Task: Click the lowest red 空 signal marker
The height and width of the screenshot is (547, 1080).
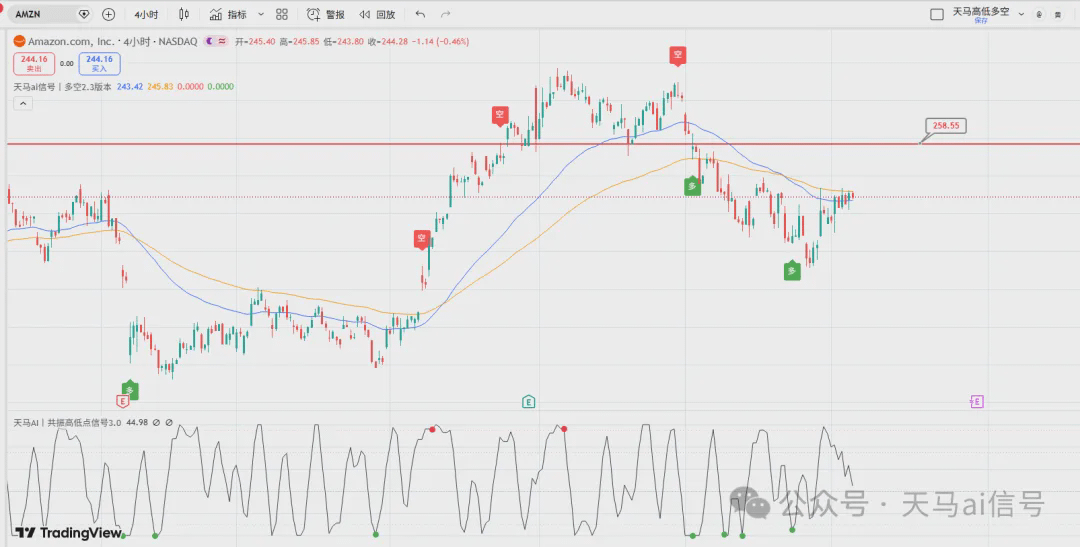Action: point(422,239)
